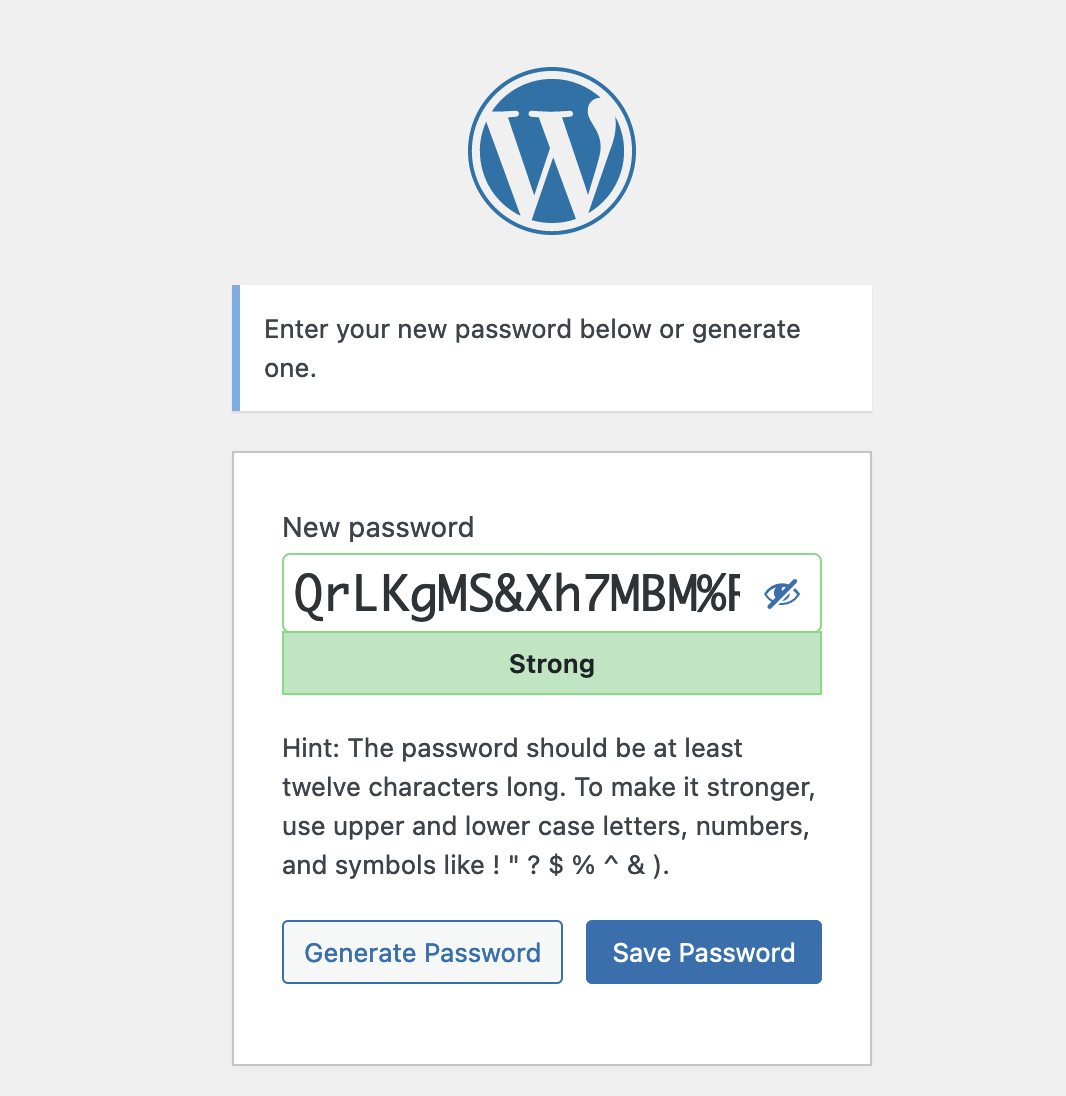Generate a new password
Viewport: 1066px width, 1096px height.
(x=422, y=952)
